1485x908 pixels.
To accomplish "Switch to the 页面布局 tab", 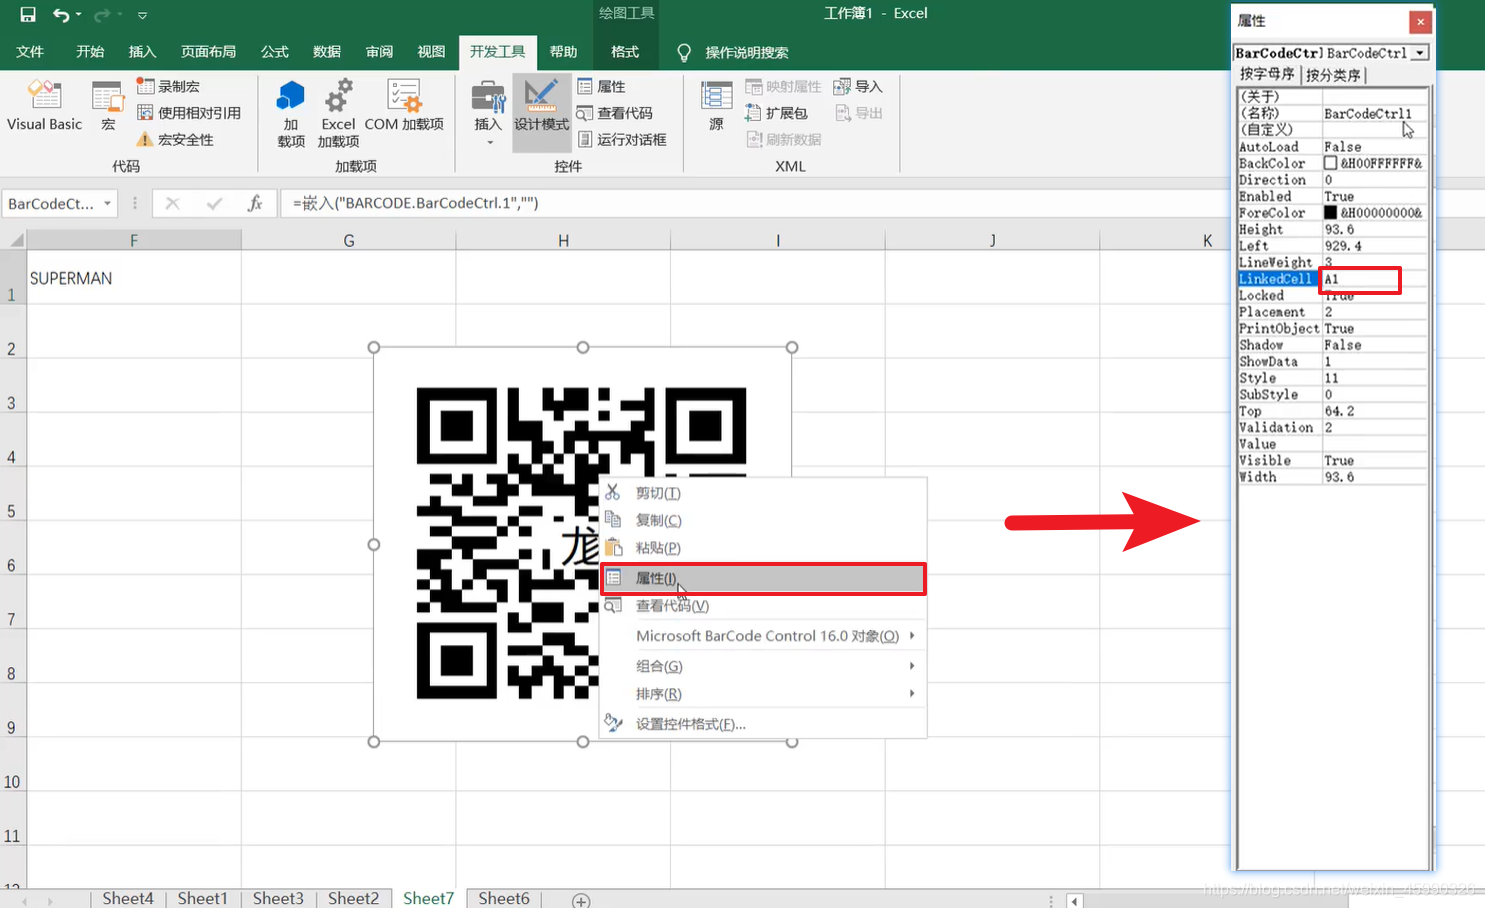I will [x=208, y=52].
